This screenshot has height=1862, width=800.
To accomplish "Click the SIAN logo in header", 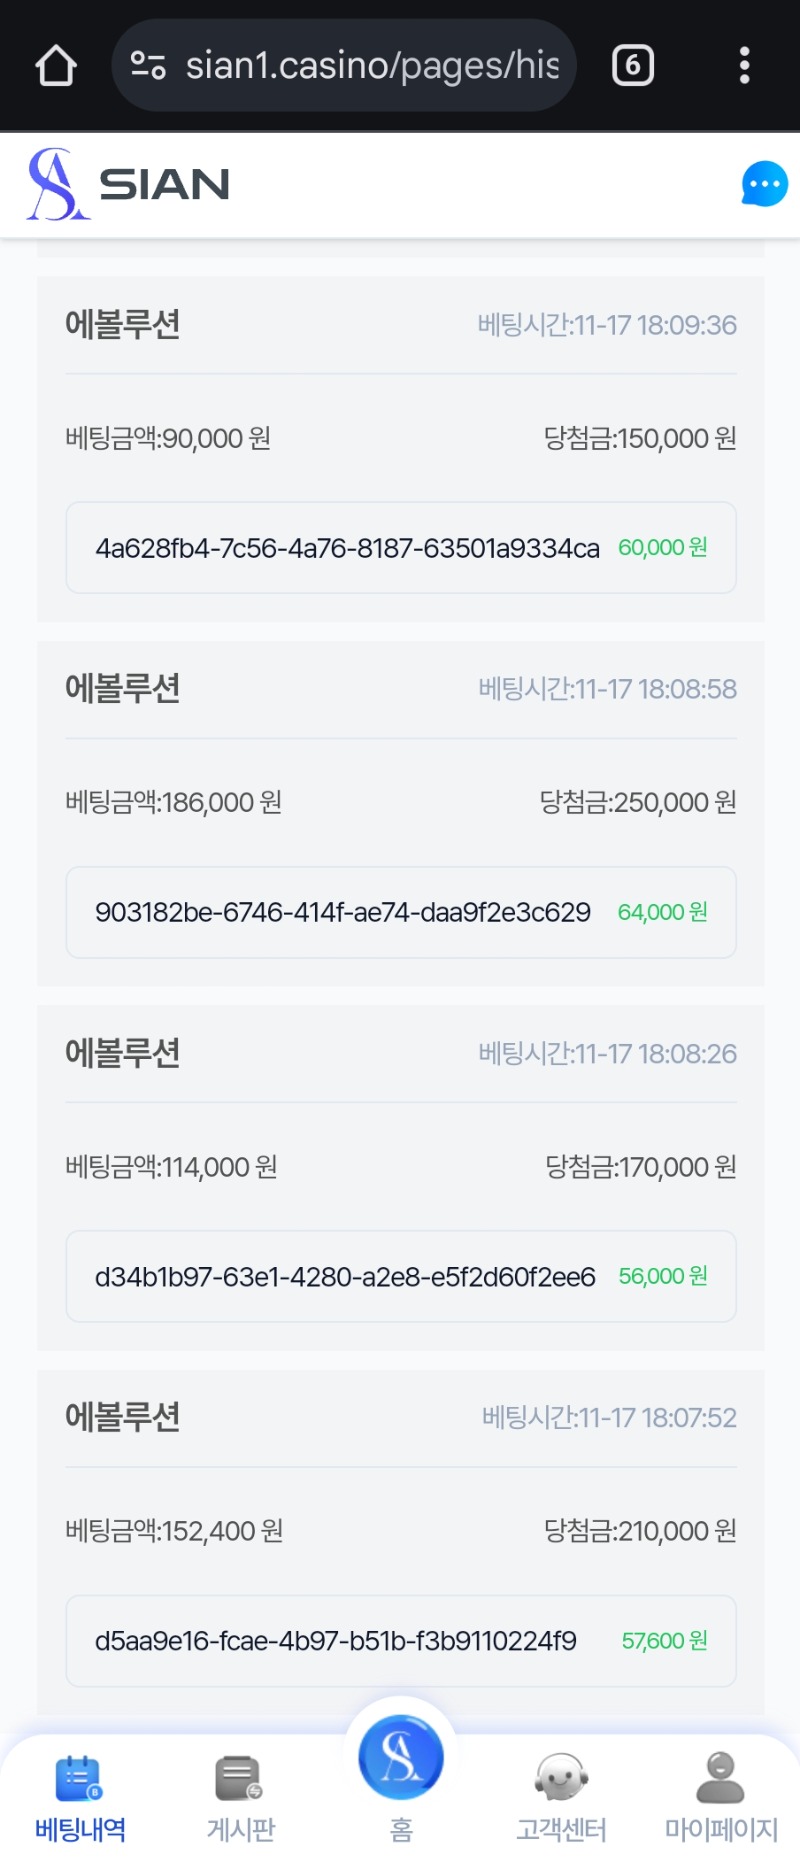I will (x=129, y=184).
